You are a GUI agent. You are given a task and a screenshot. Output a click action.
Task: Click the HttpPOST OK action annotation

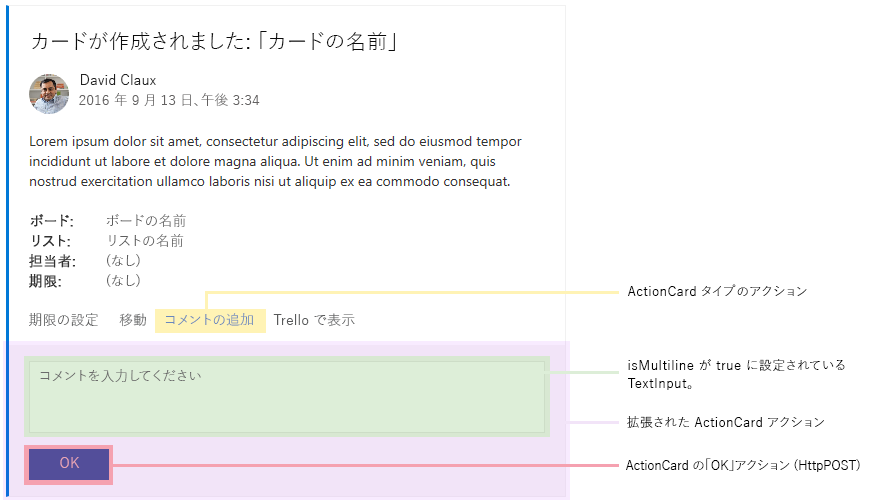point(743,465)
